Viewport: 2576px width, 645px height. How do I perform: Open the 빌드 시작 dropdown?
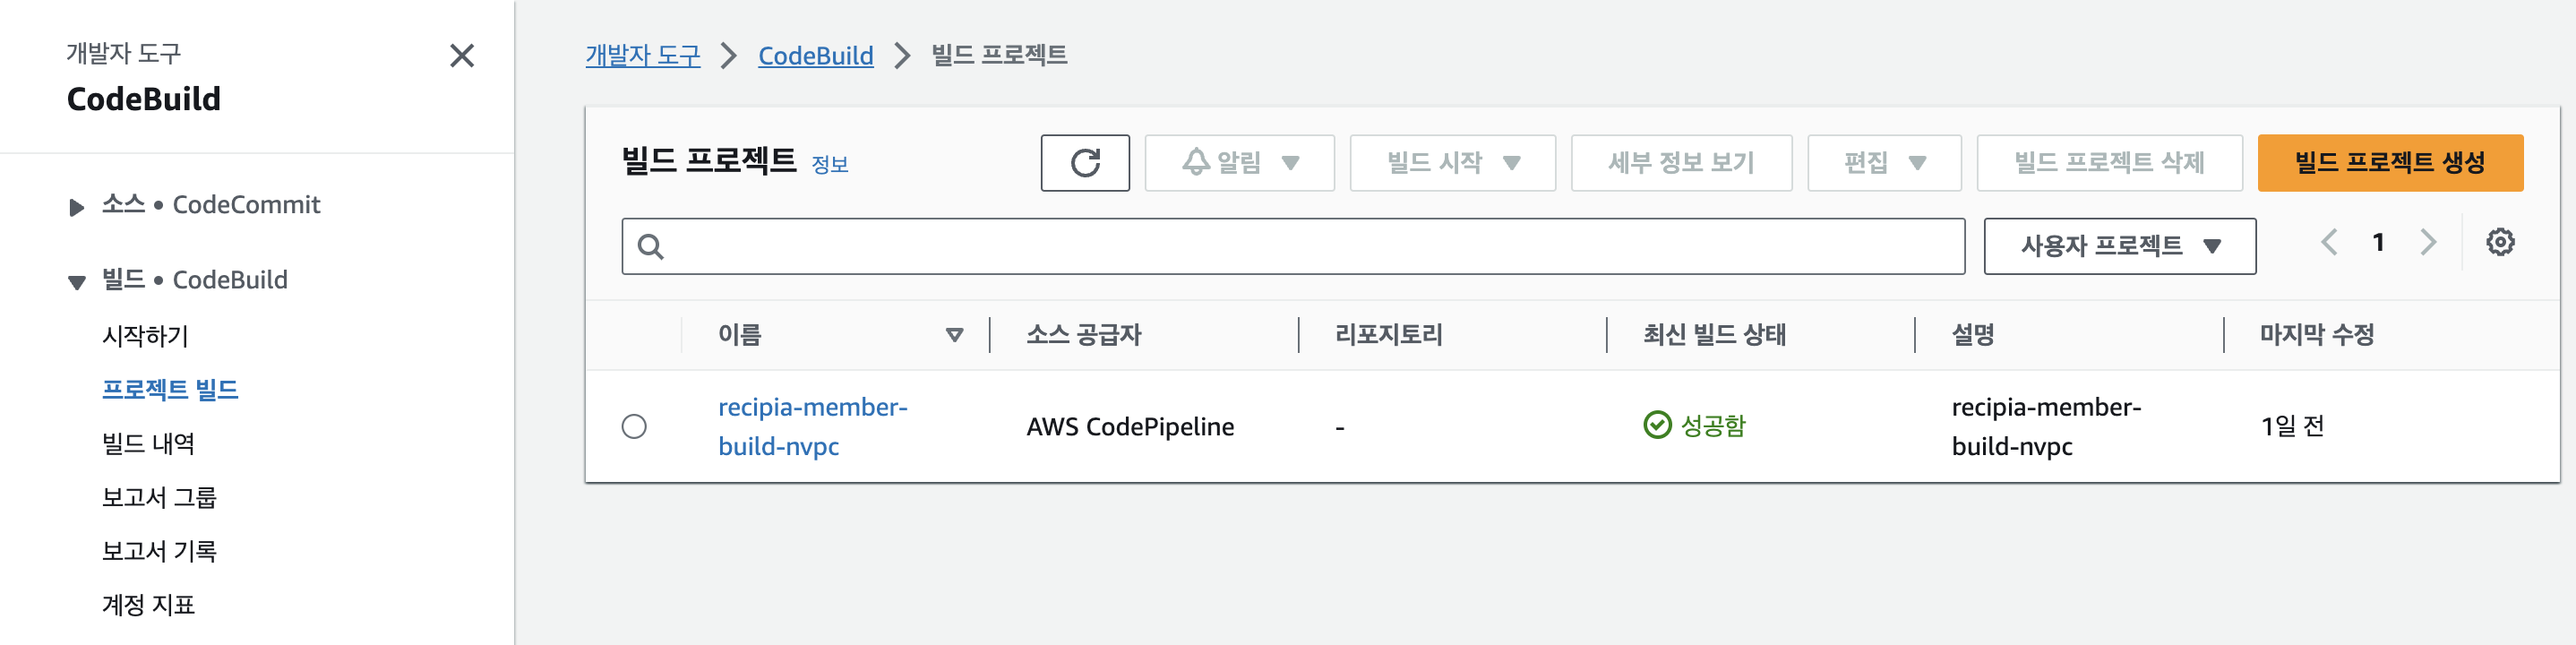tap(1450, 162)
